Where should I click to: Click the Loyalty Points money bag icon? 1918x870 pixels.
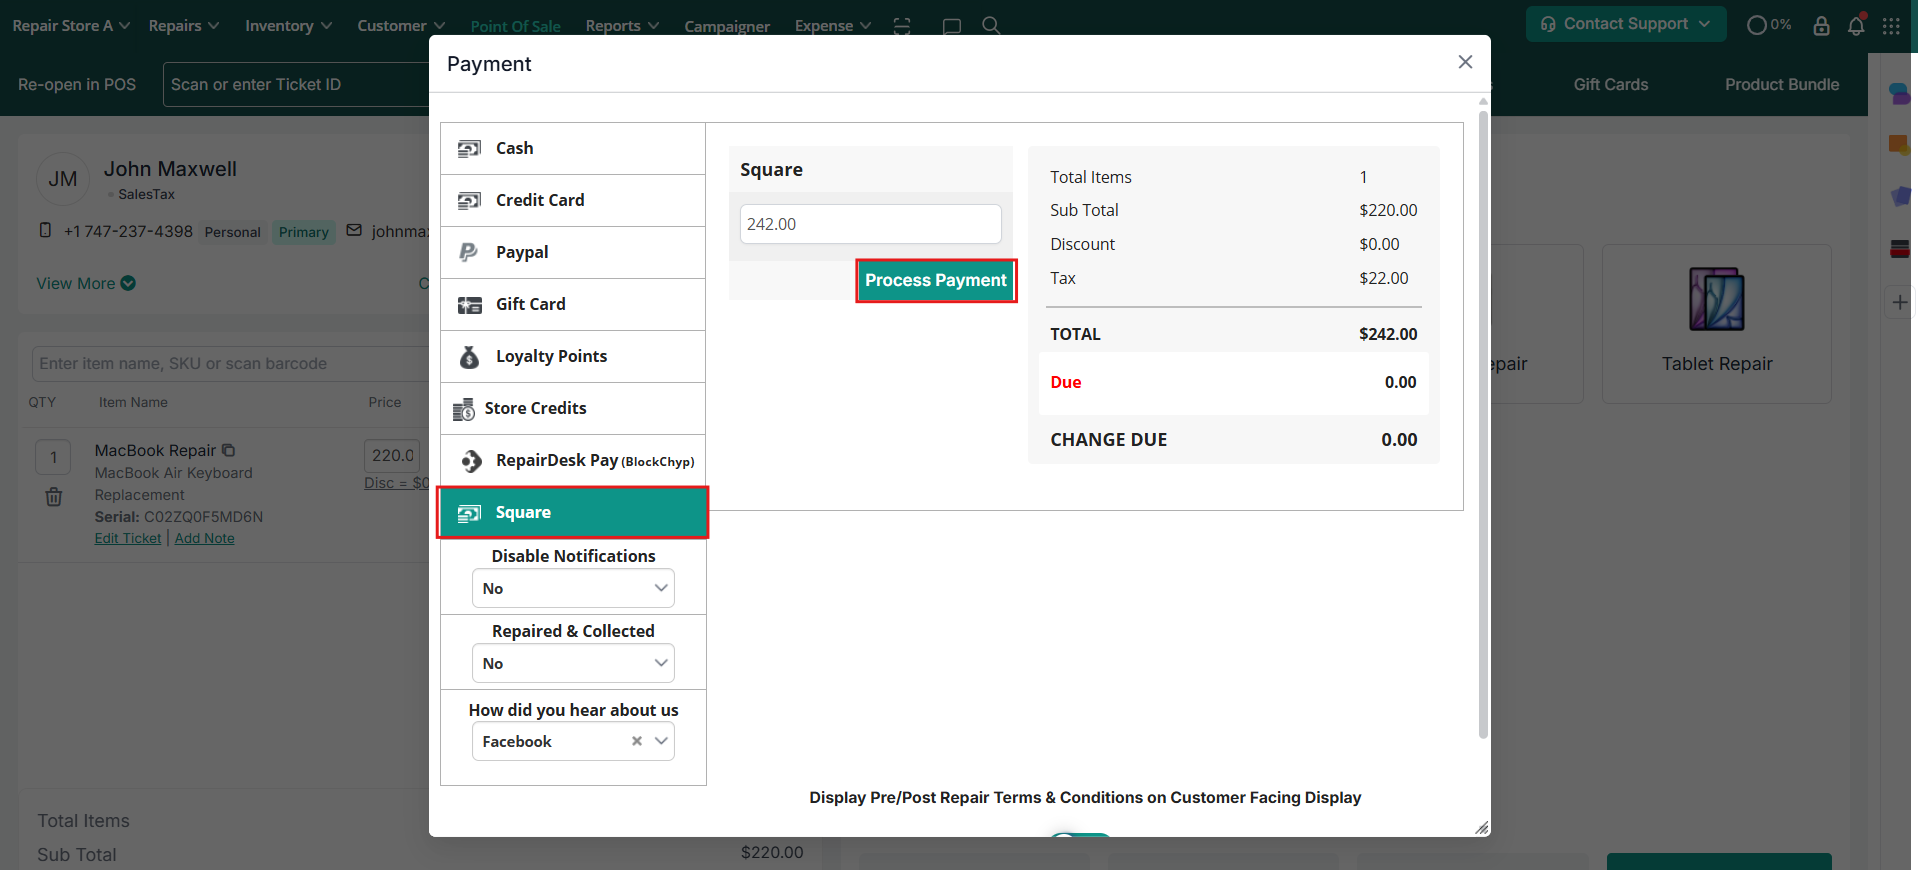[x=469, y=357]
